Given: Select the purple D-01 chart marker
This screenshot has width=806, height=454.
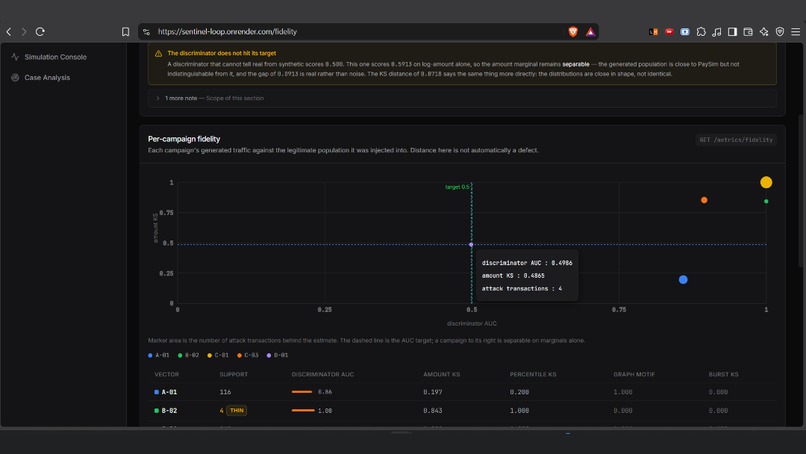Looking at the screenshot, I should (x=471, y=245).
